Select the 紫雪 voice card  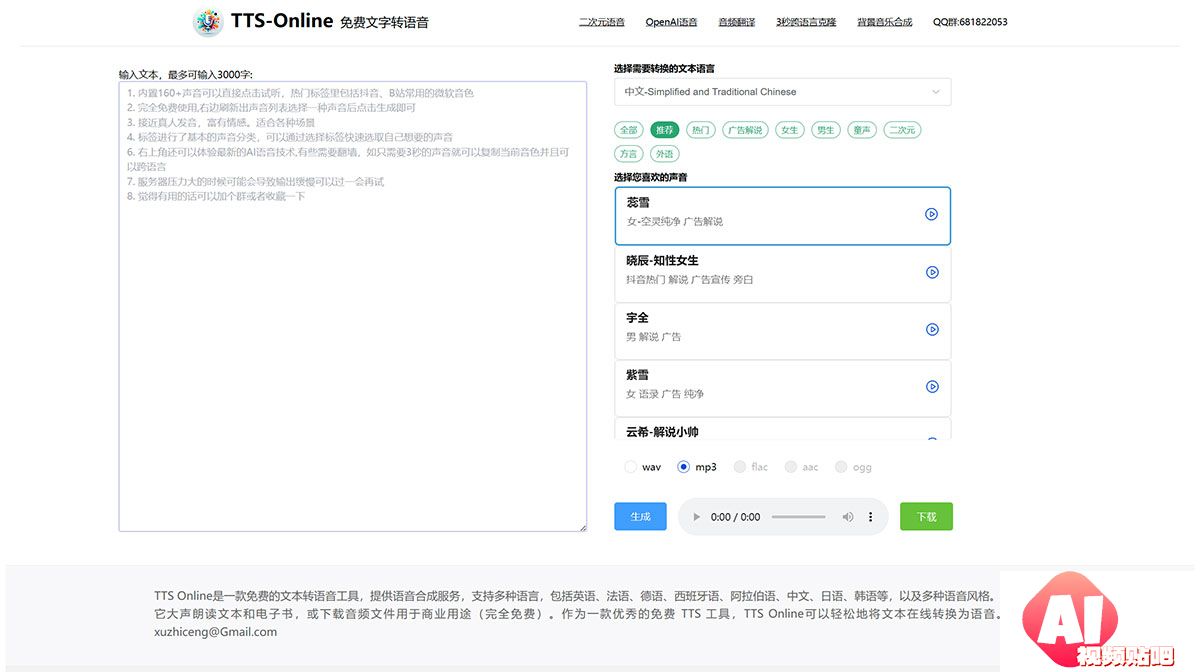pyautogui.click(x=783, y=388)
